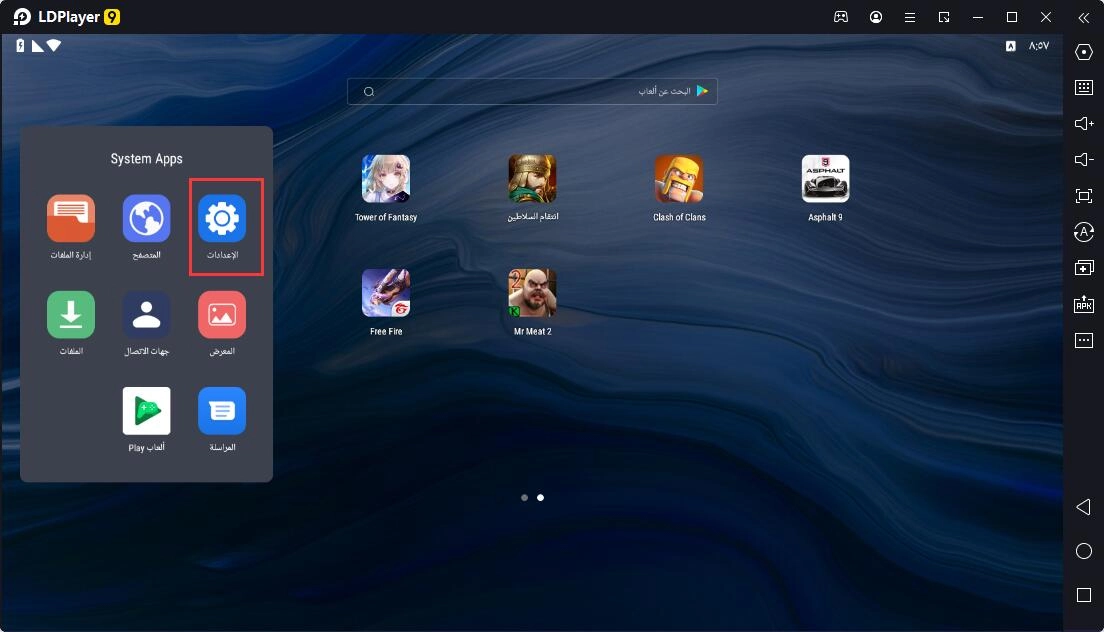The width and height of the screenshot is (1104, 632).
Task: Open the gamepad icon in title bar
Action: coord(841,17)
